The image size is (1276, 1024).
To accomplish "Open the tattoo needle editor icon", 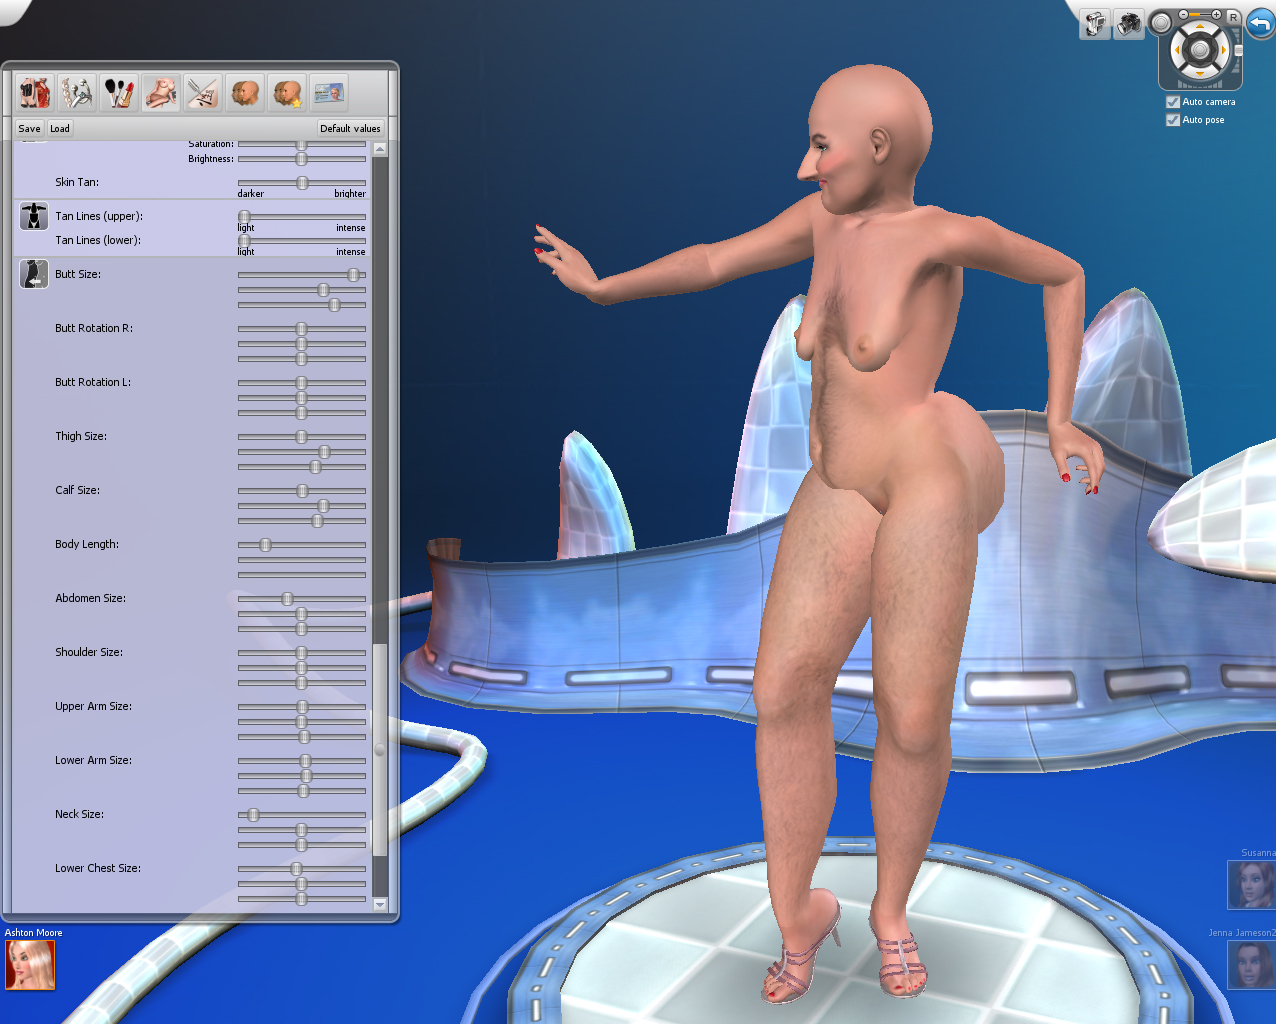I will (202, 93).
